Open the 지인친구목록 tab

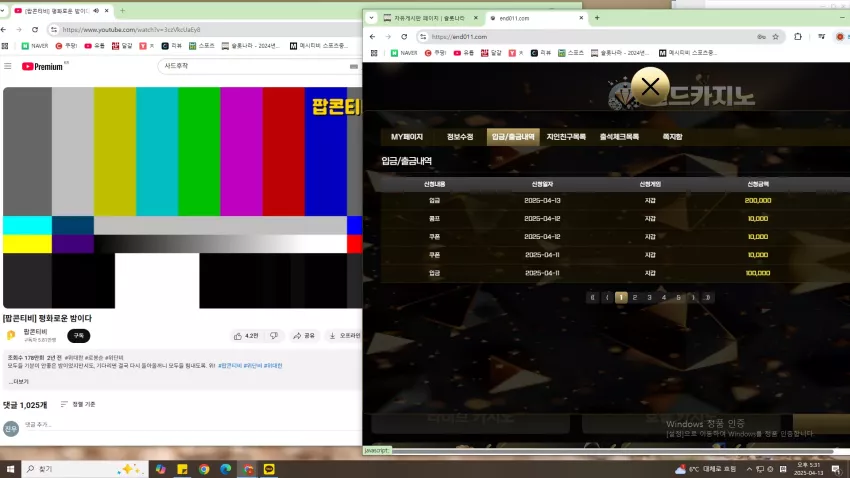click(x=566, y=137)
